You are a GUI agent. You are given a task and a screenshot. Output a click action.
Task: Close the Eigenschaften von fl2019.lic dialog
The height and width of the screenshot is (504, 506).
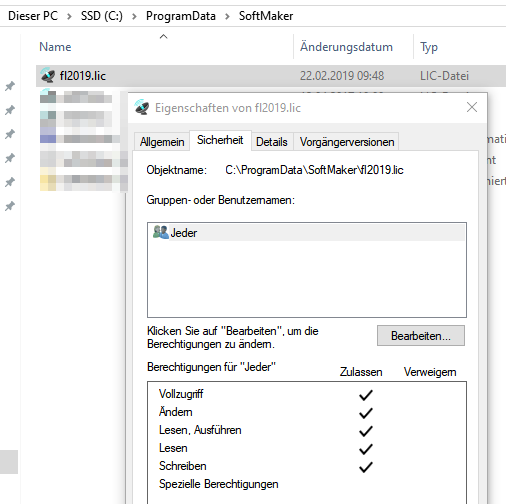472,107
